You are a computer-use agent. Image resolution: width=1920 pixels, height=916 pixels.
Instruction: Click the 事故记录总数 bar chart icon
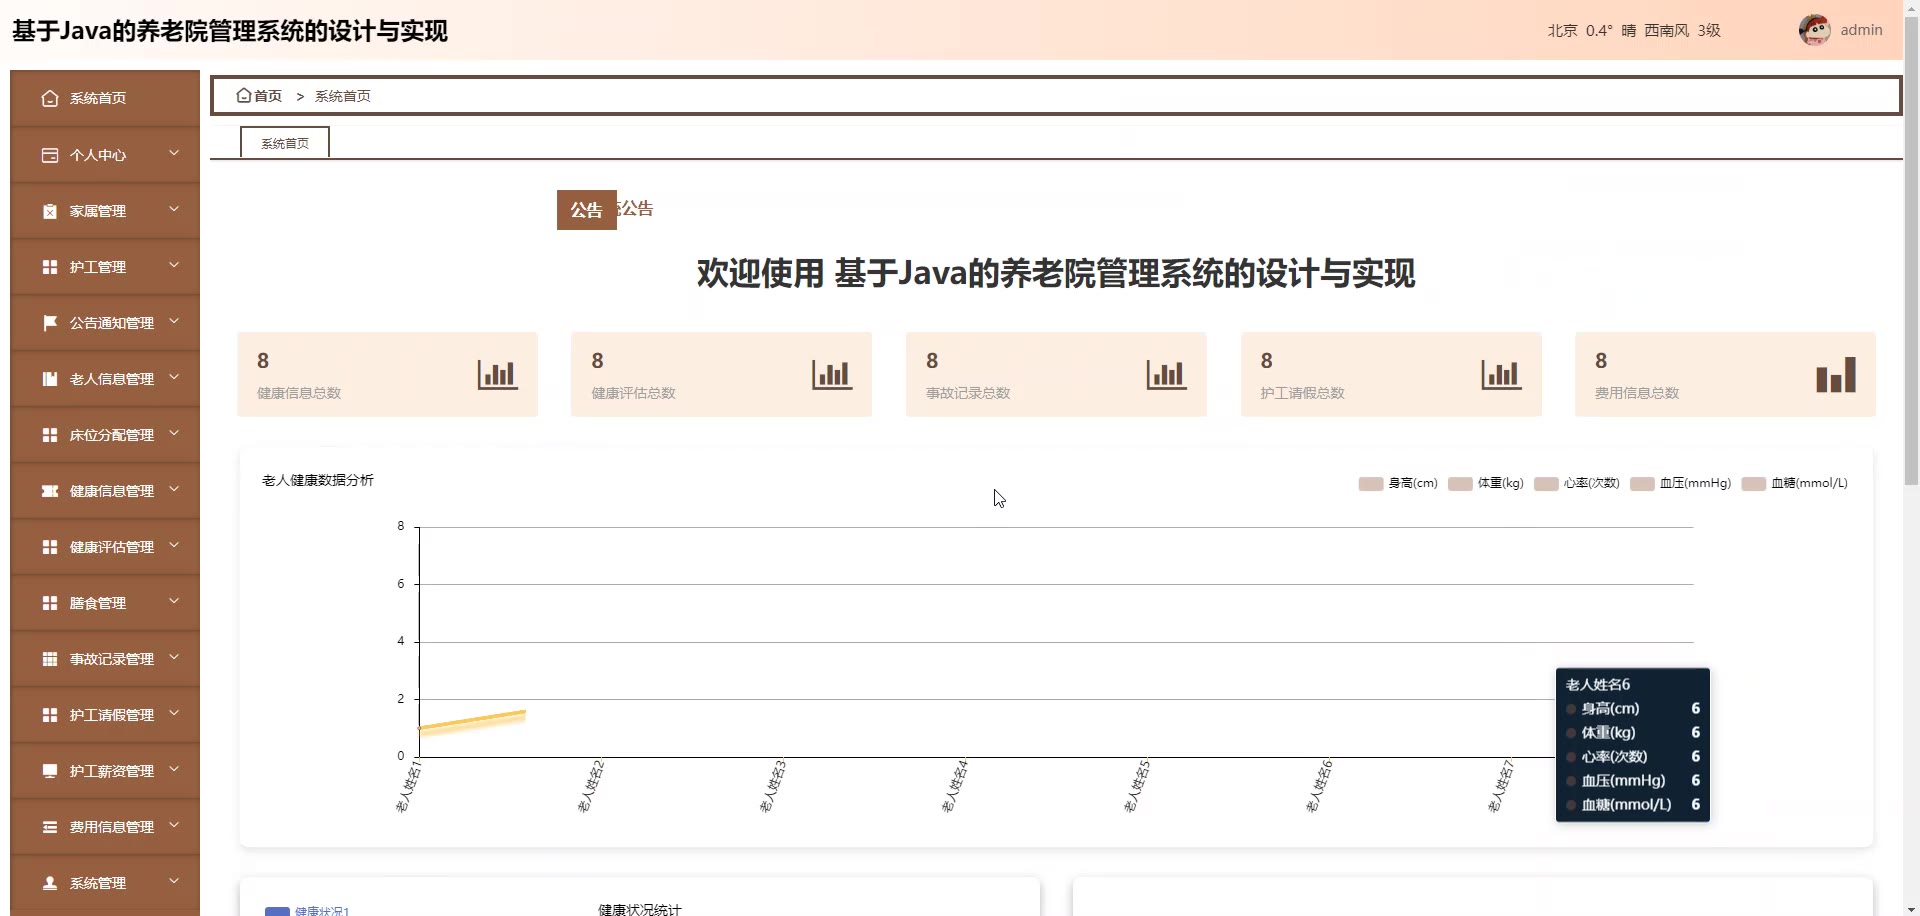click(x=1166, y=374)
